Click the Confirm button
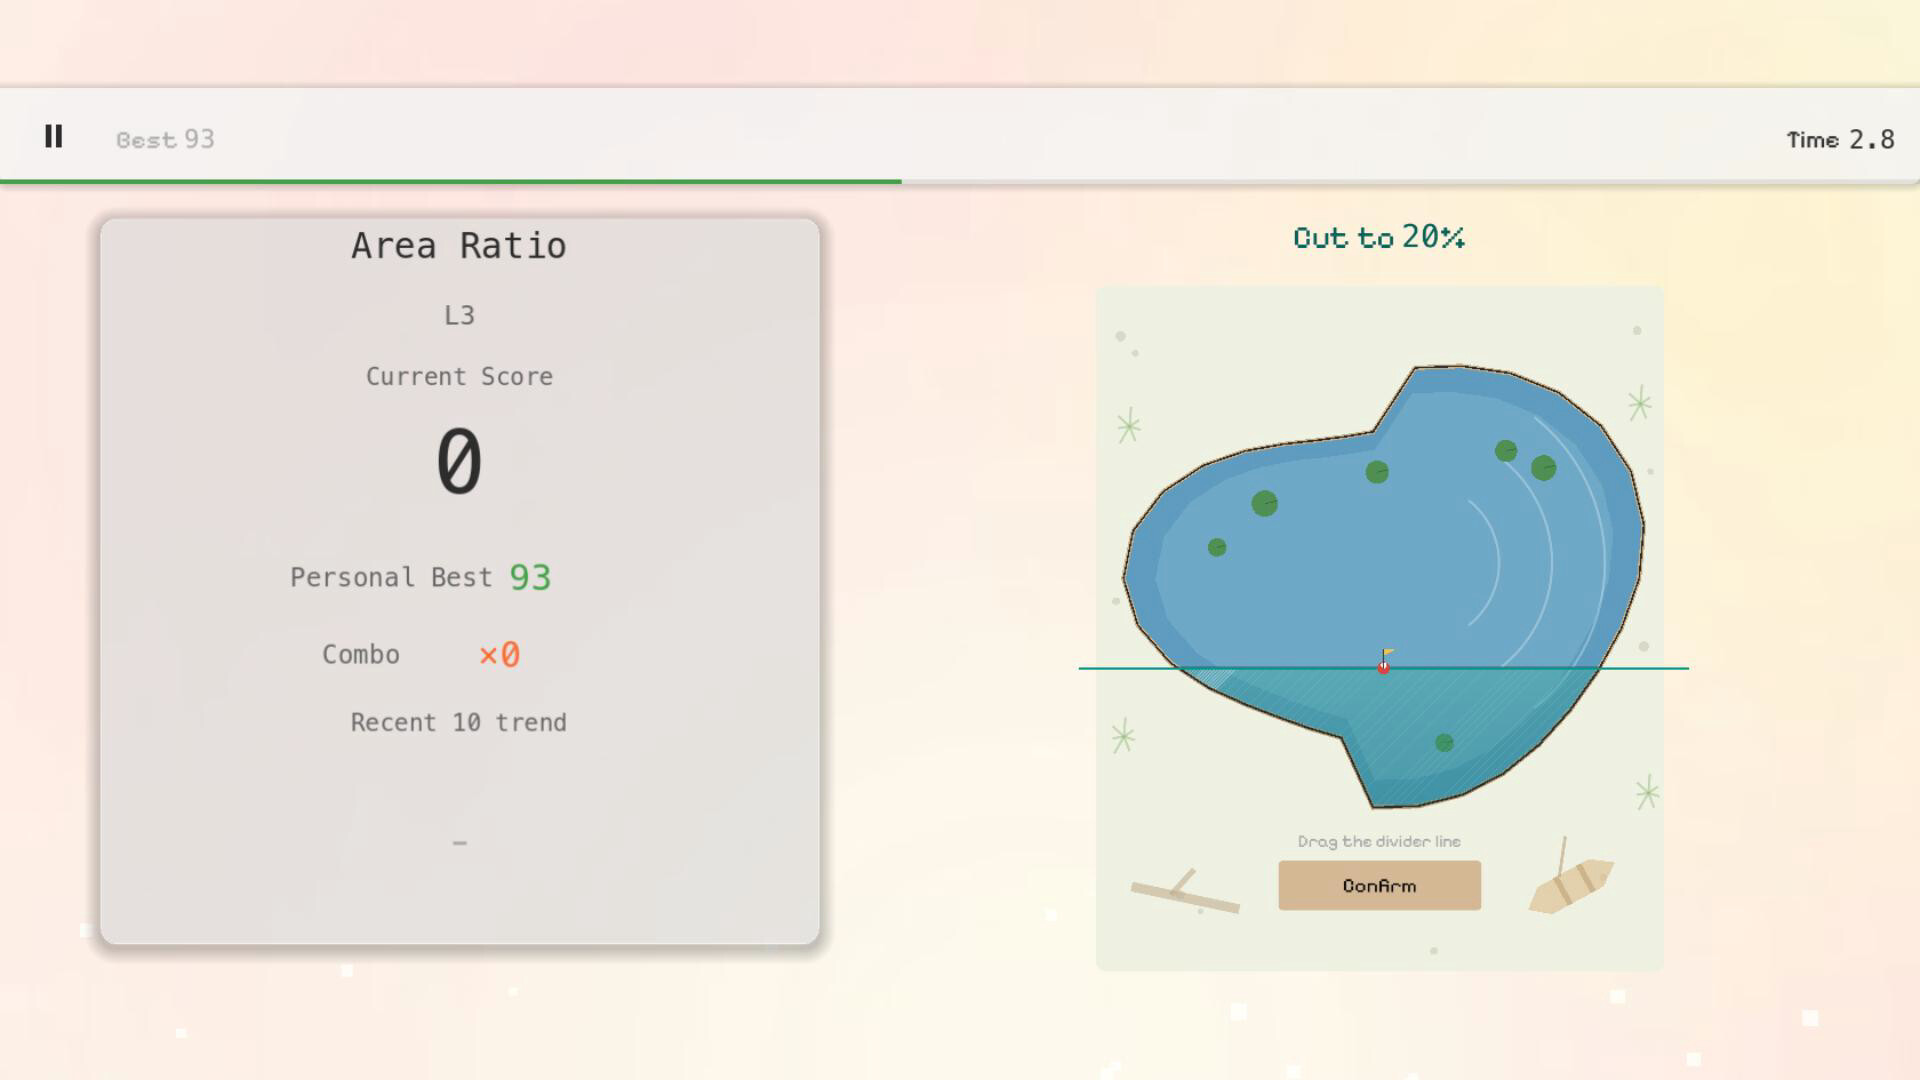Viewport: 1920px width, 1080px height. click(1379, 885)
